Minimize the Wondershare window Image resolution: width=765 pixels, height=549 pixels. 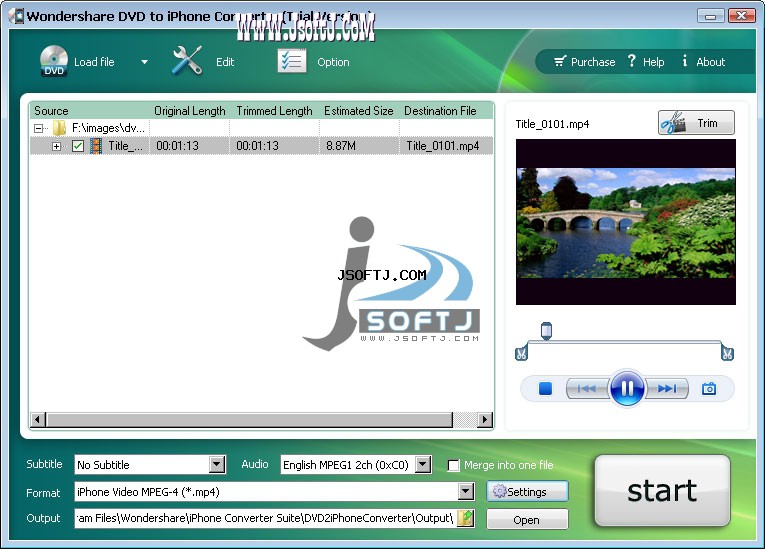[710, 16]
